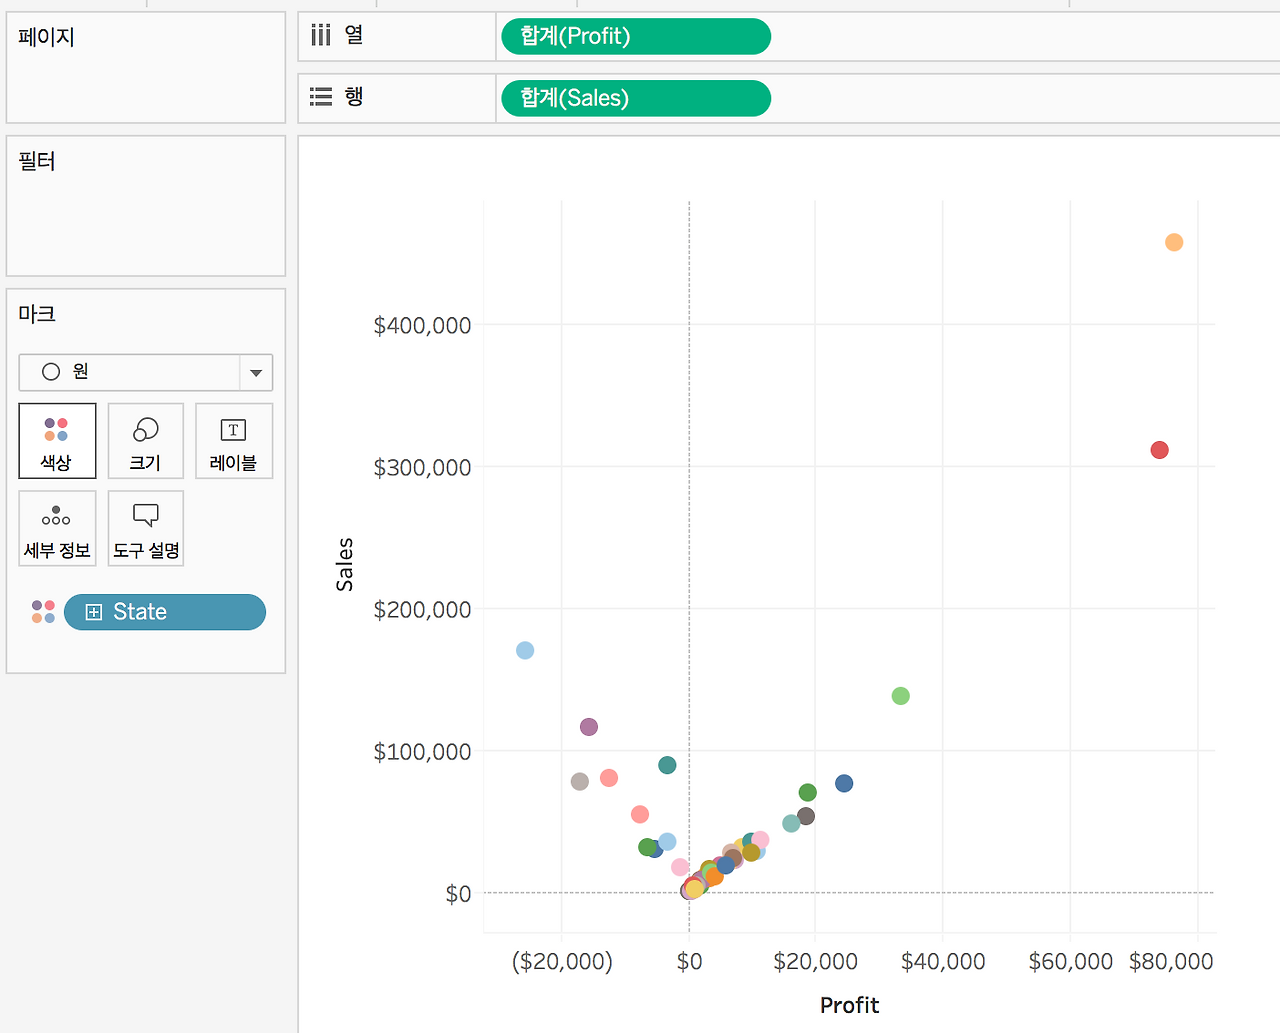Open the 도구 설명 (Tooltip) mark card
The width and height of the screenshot is (1280, 1033).
click(145, 528)
